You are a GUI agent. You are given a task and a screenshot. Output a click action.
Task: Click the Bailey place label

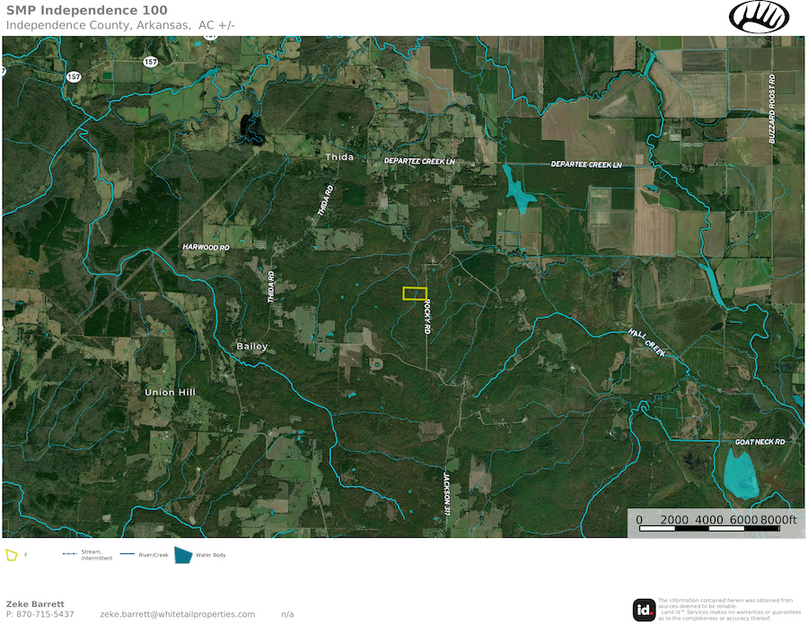(x=252, y=346)
